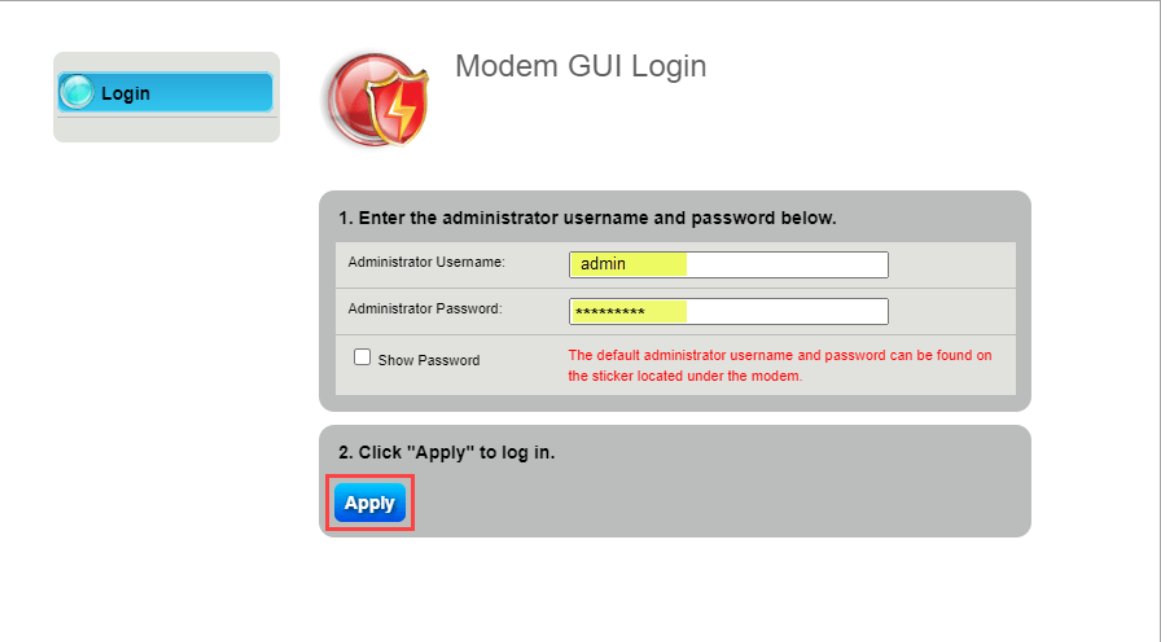The width and height of the screenshot is (1167, 642).
Task: Focus the Administrator Username input field
Action: tap(729, 264)
